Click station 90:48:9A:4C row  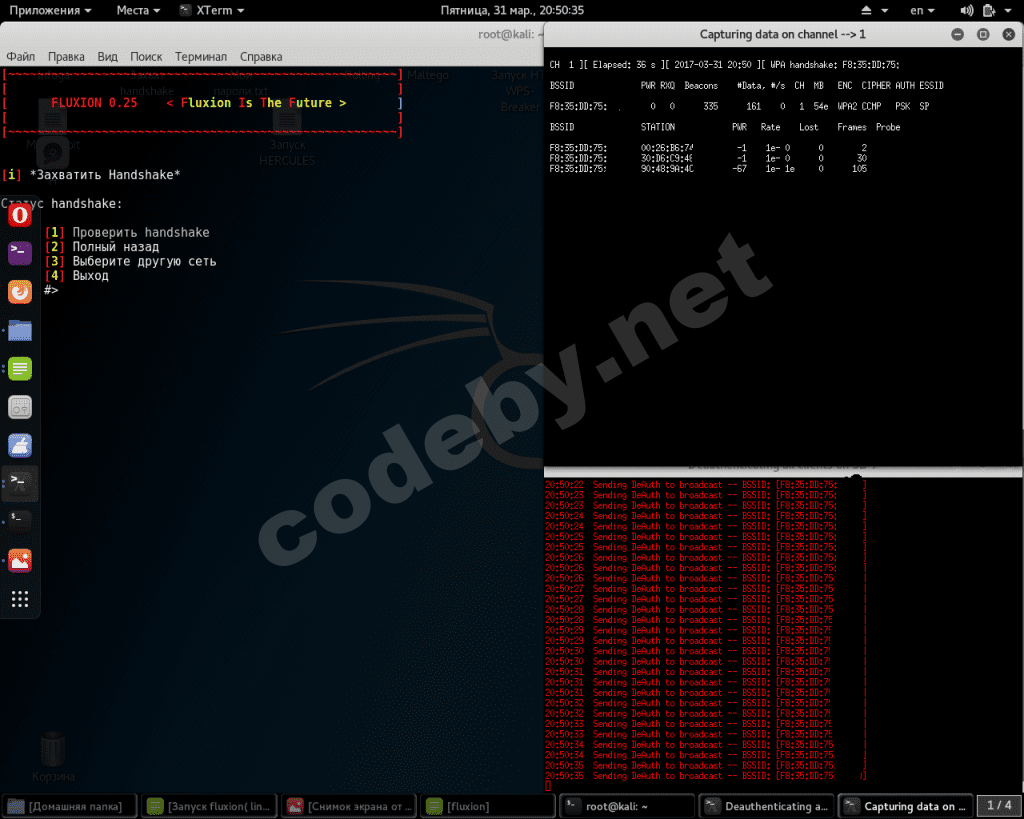(708, 169)
